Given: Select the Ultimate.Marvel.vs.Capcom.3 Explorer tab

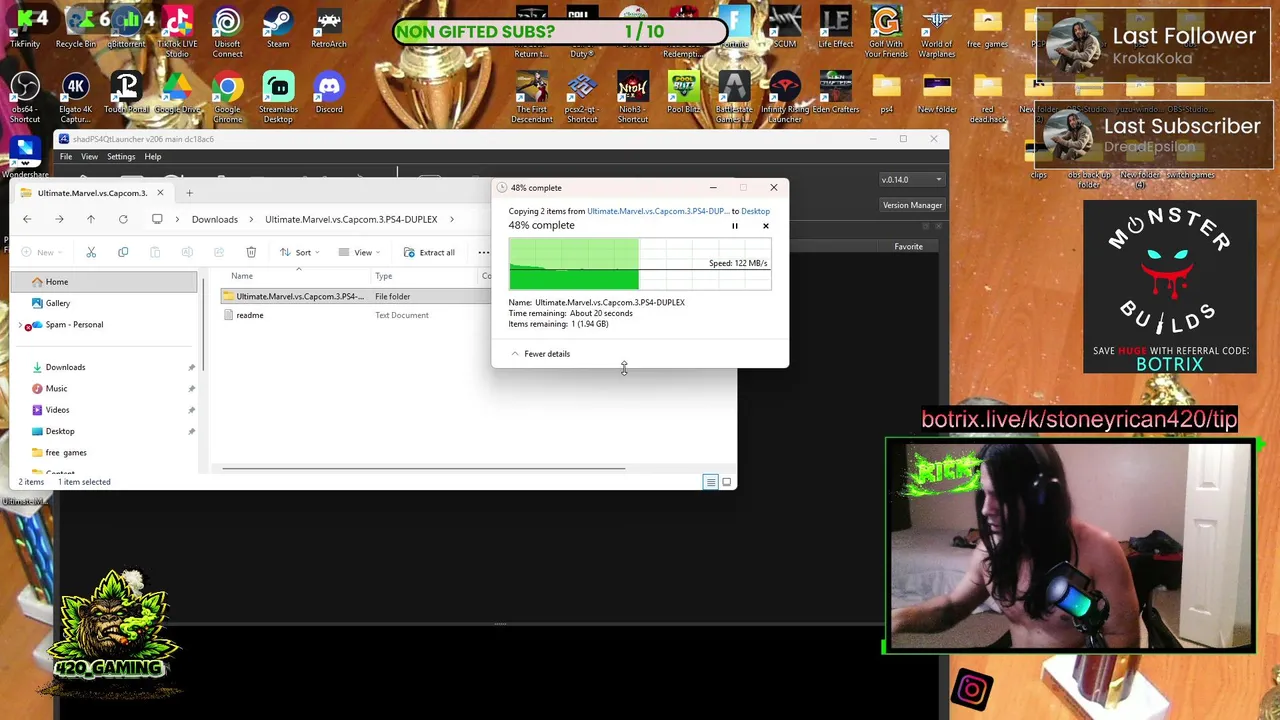Looking at the screenshot, I should [x=90, y=193].
